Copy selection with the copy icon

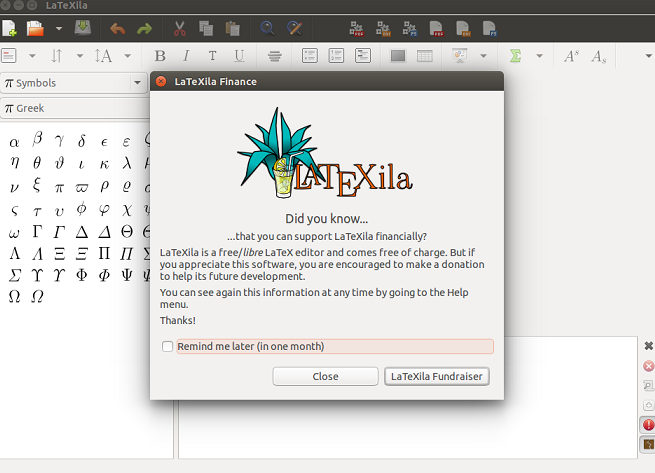[x=206, y=28]
